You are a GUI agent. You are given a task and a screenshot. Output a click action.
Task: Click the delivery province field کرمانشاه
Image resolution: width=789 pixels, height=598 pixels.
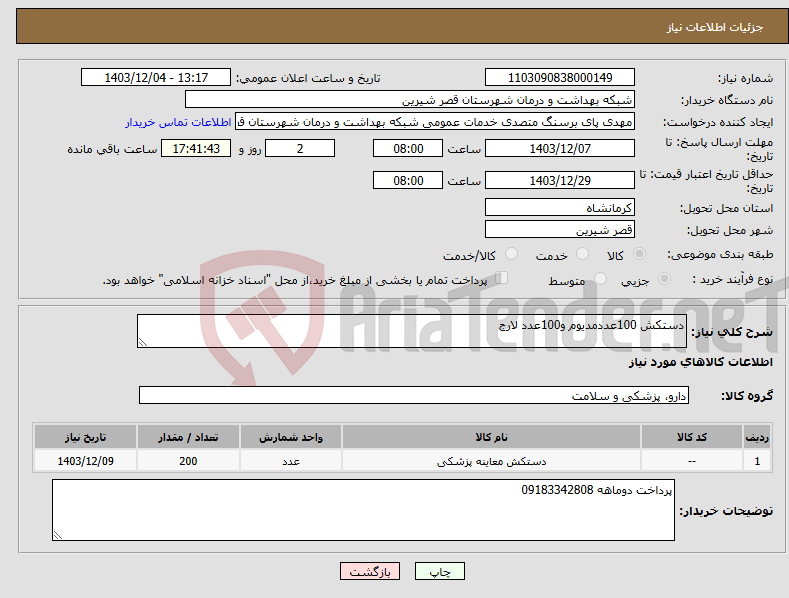pyautogui.click(x=560, y=207)
